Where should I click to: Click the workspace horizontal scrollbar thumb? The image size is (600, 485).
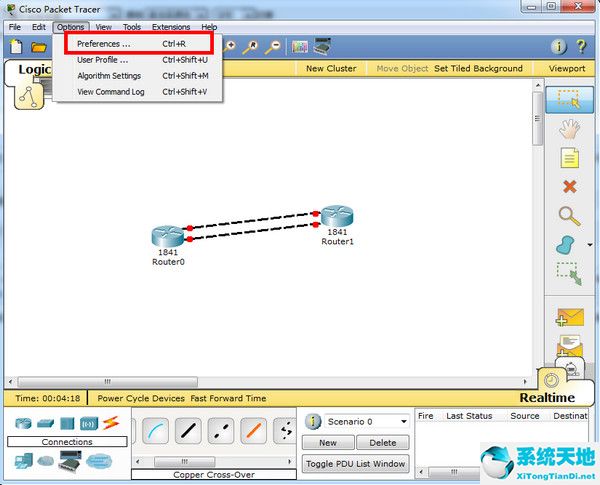[x=108, y=382]
